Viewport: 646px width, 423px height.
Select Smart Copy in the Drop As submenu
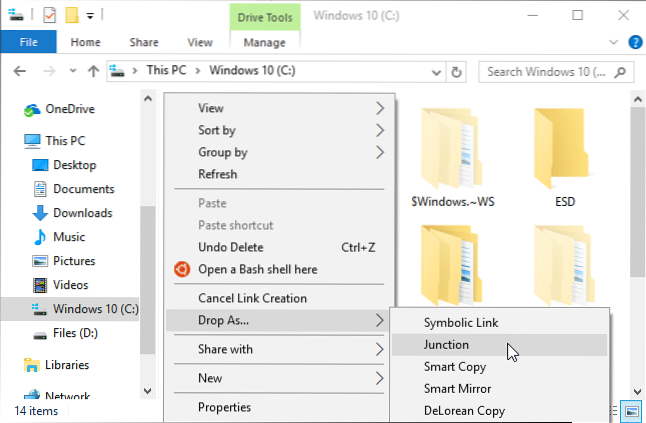tap(499, 367)
